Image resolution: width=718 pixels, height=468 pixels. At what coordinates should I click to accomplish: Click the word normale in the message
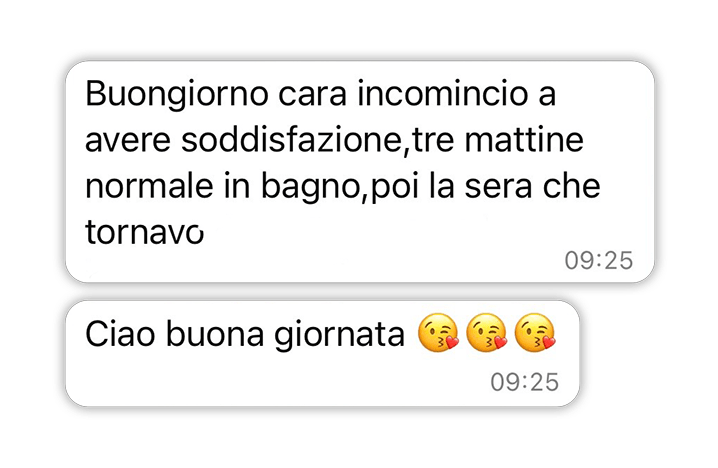pyautogui.click(x=149, y=186)
